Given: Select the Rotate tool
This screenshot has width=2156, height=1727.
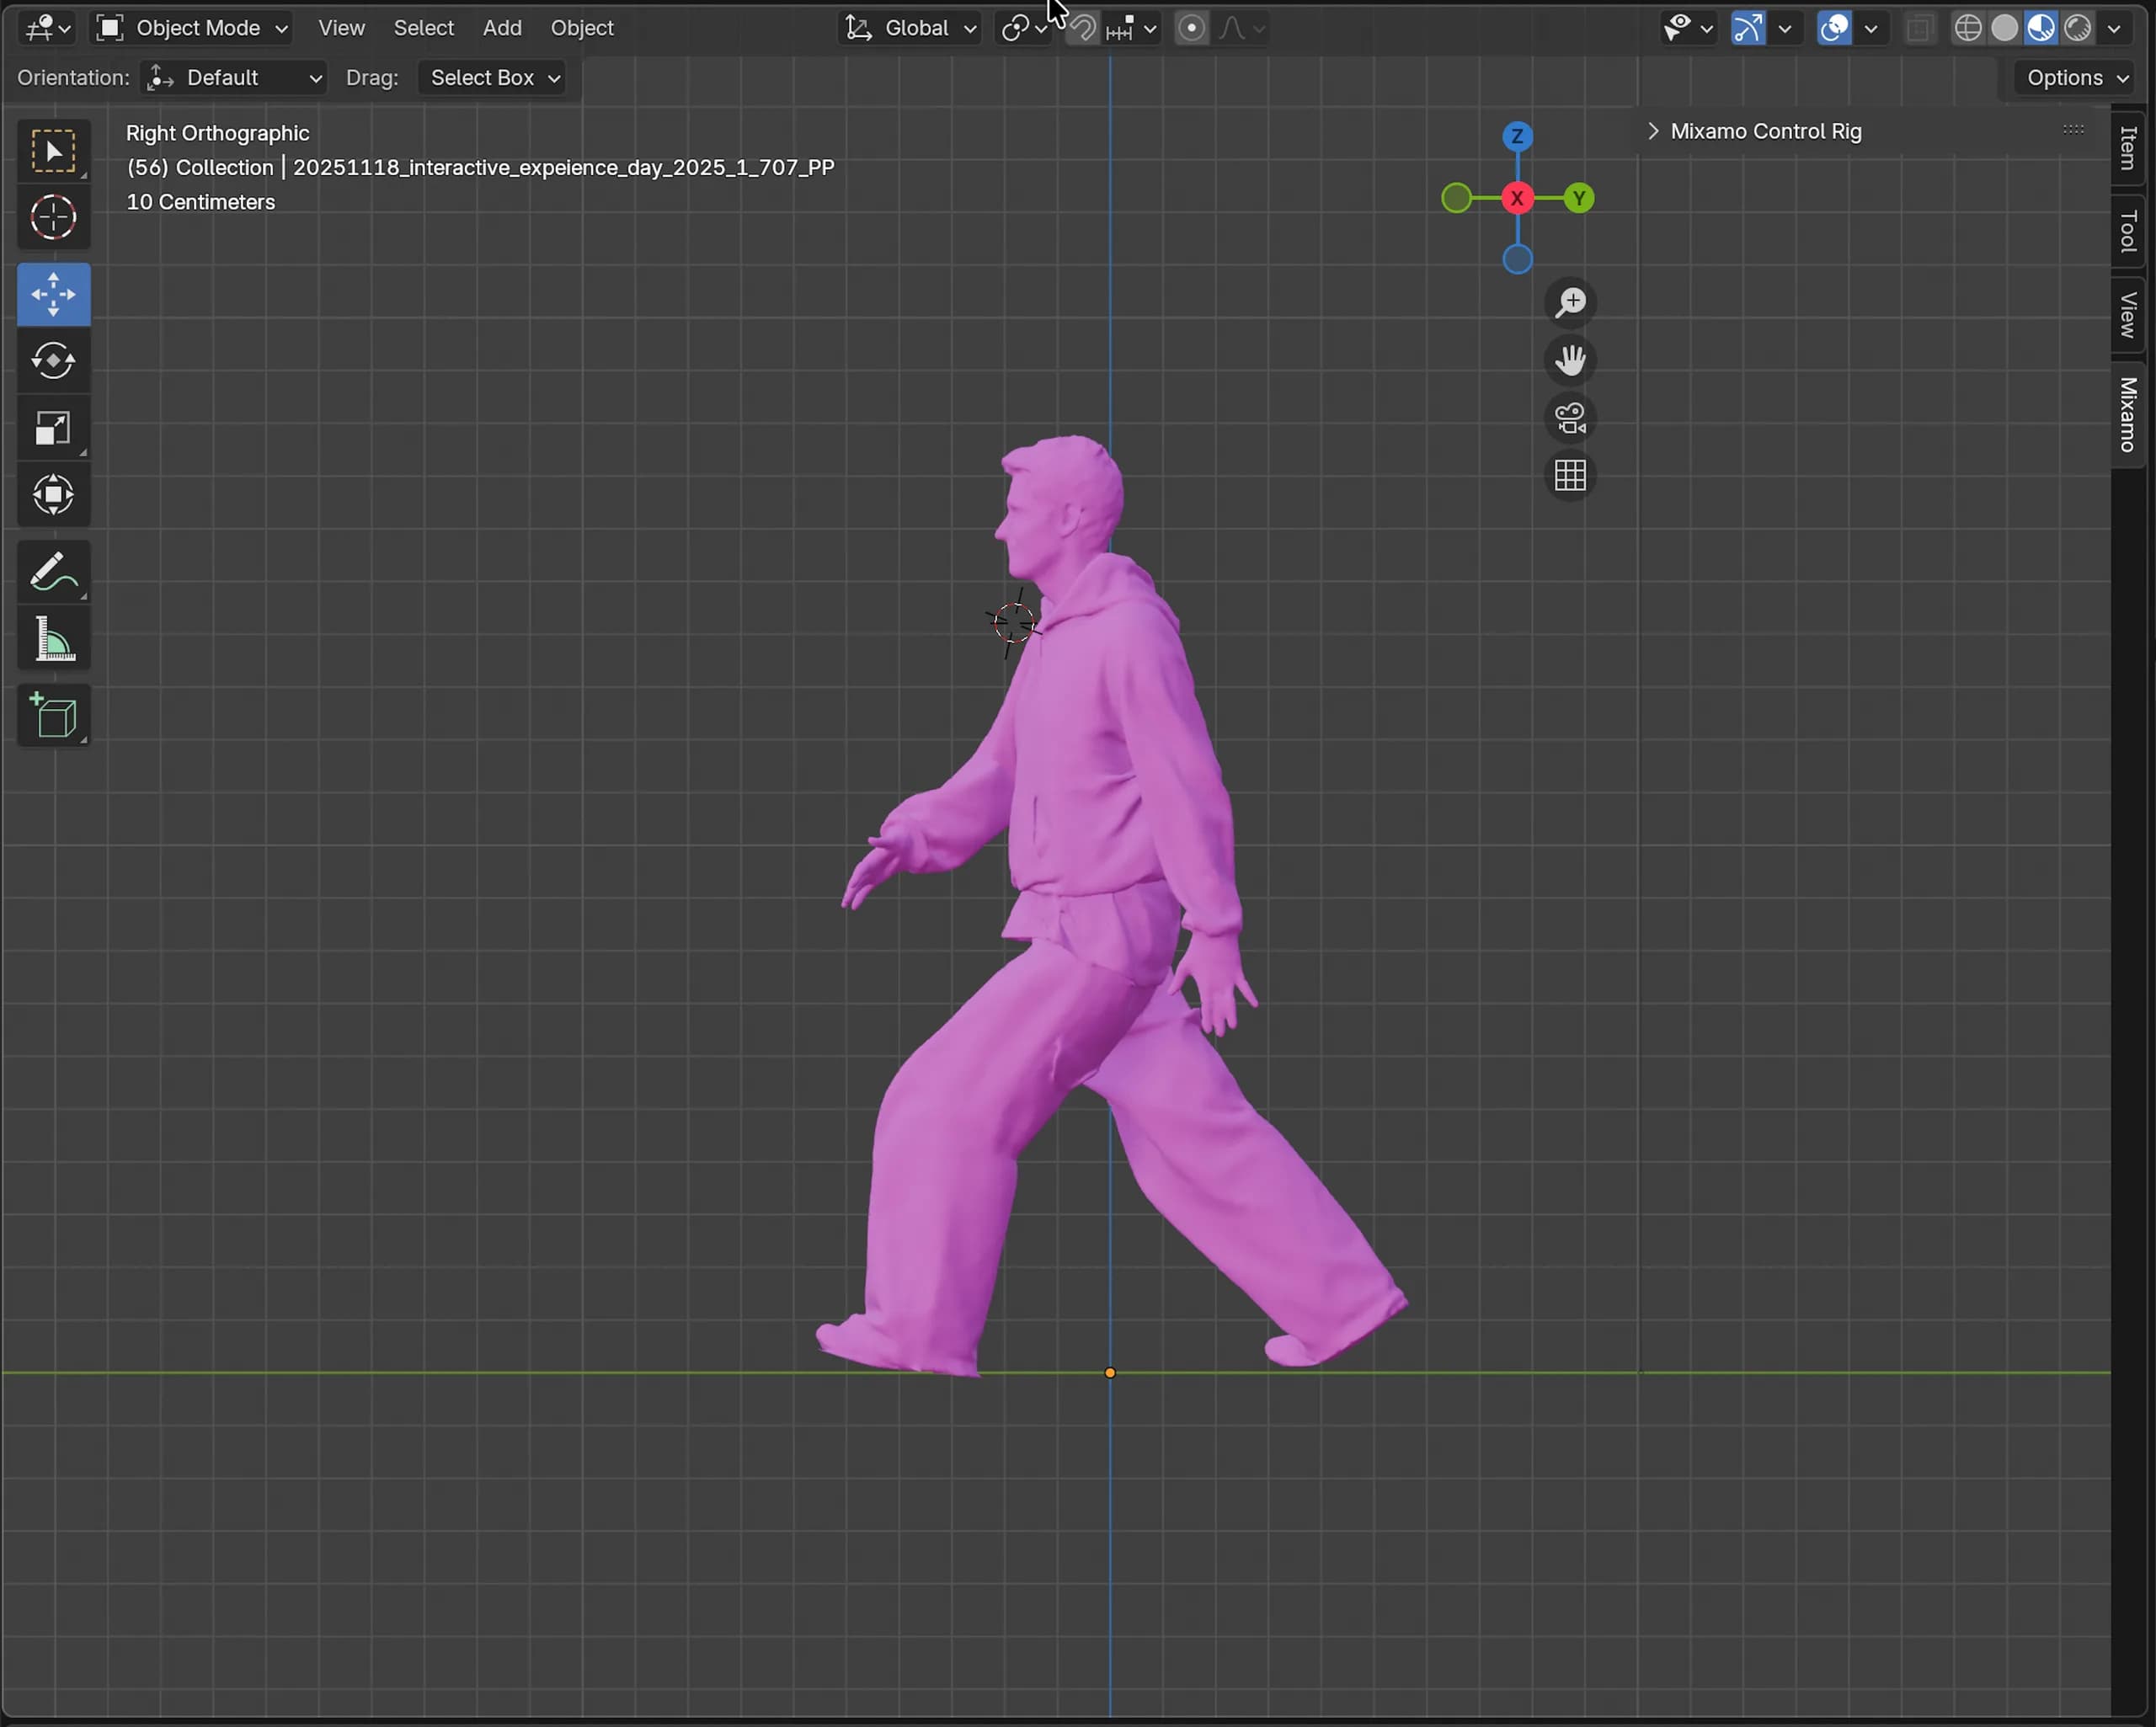Looking at the screenshot, I should point(53,361).
